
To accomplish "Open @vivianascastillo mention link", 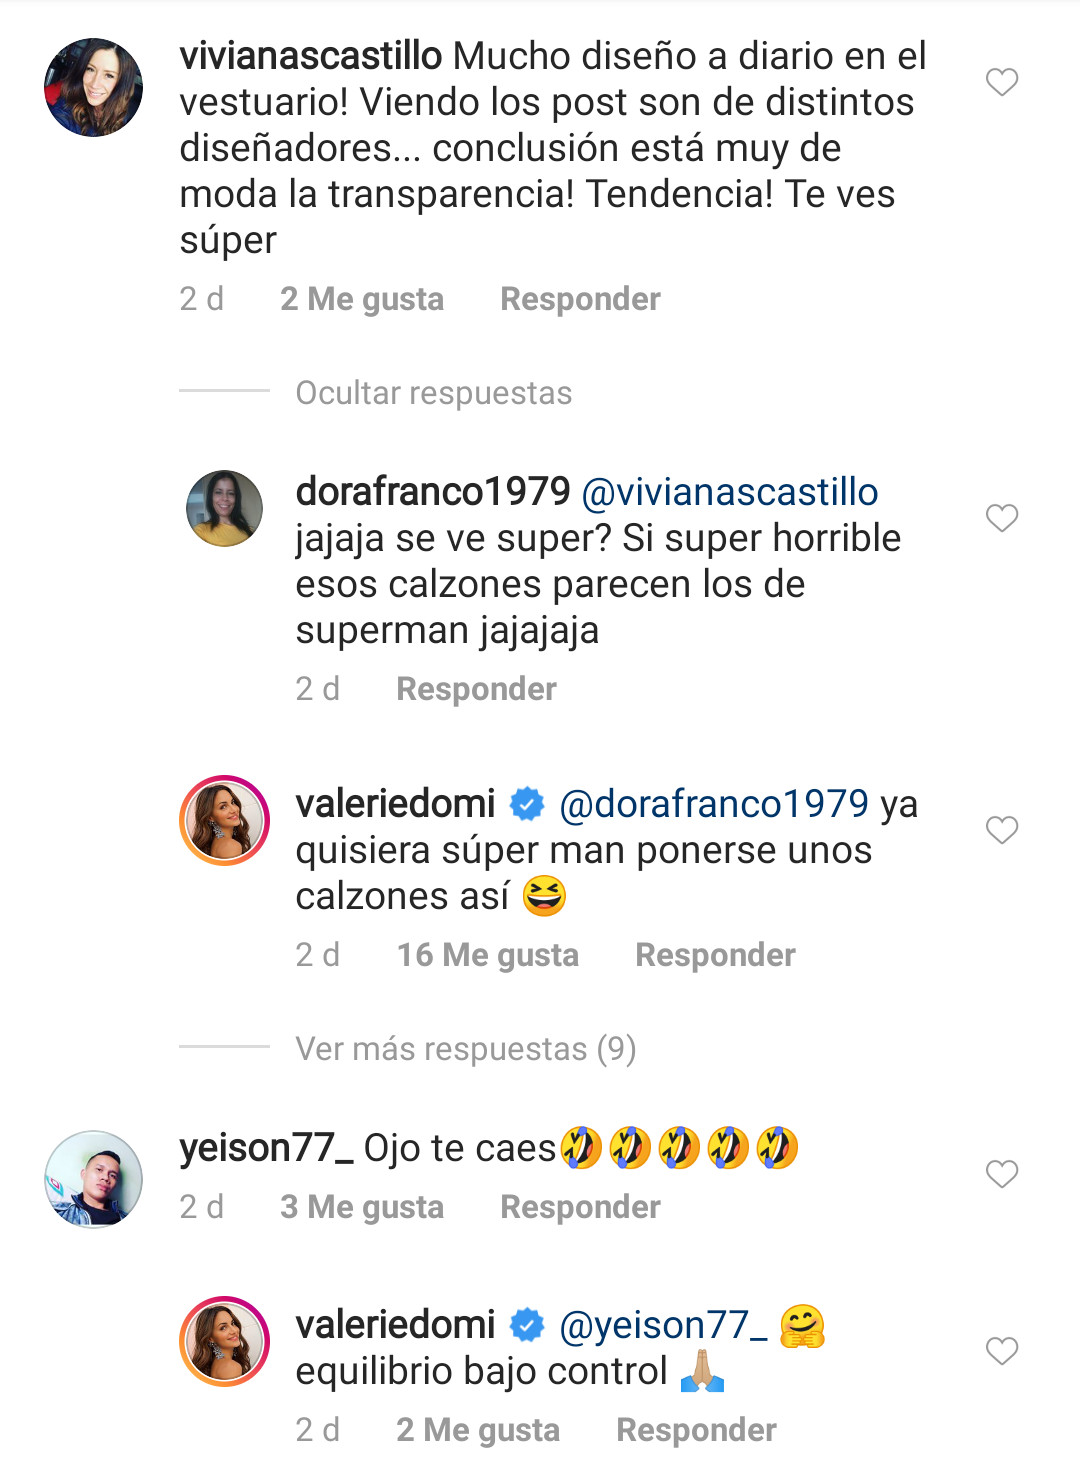I will (x=729, y=492).
